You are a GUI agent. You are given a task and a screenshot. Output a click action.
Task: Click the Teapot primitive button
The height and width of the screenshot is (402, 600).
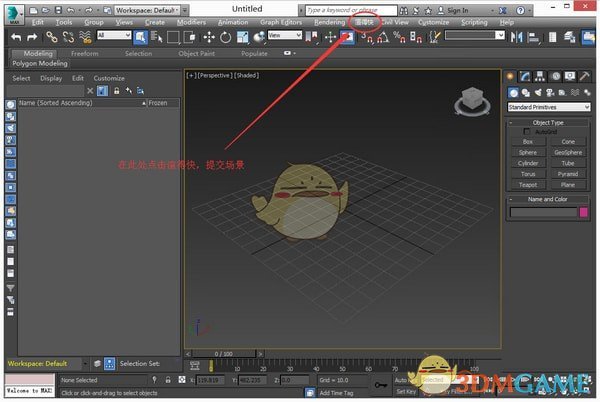528,184
